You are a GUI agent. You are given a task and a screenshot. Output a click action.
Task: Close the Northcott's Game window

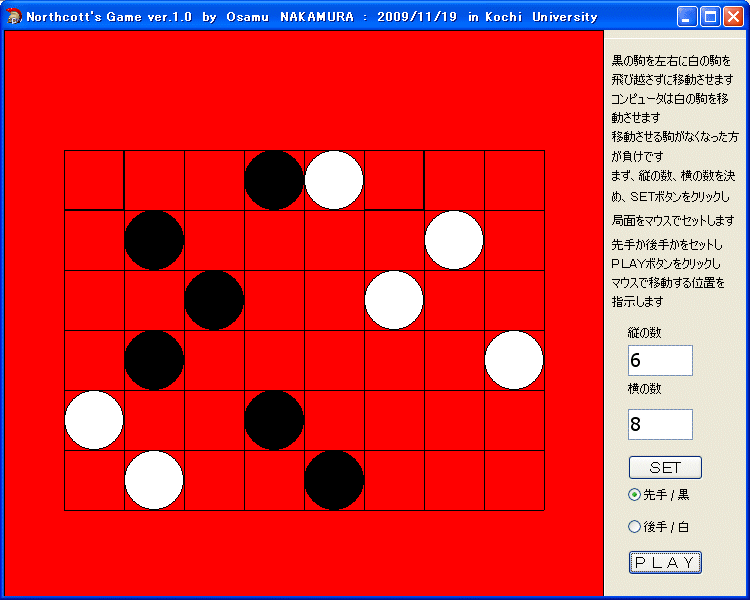click(733, 17)
